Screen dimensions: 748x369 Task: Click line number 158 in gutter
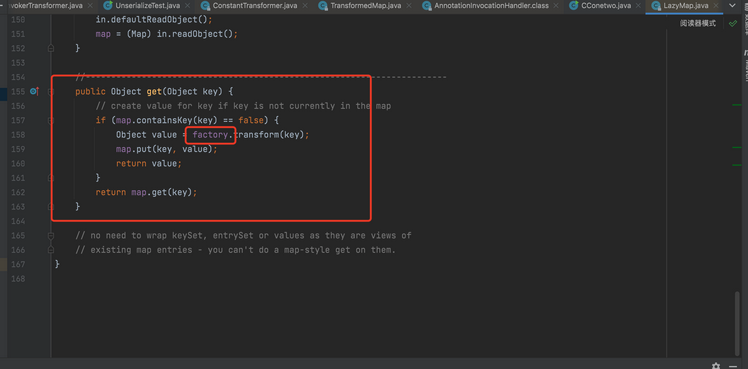point(18,134)
